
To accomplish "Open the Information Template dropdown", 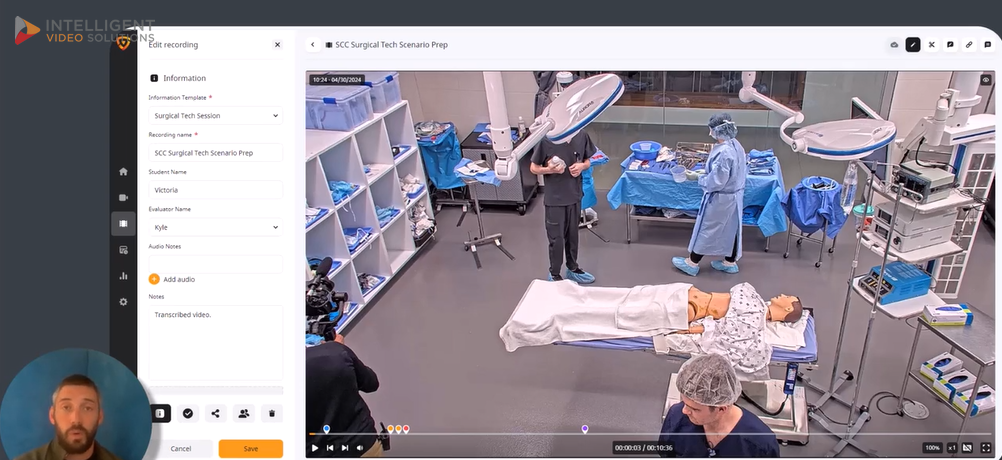I will (215, 116).
